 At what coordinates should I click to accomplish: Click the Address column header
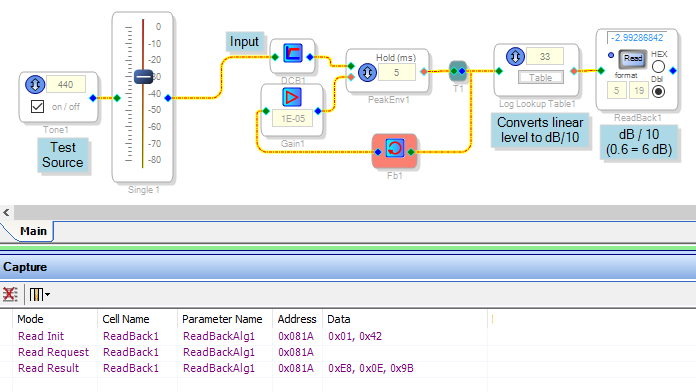(x=297, y=319)
